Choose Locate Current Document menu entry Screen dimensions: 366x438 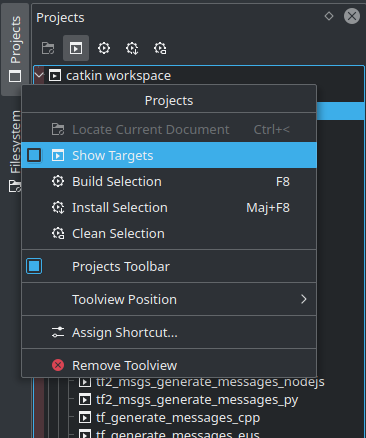click(169, 129)
